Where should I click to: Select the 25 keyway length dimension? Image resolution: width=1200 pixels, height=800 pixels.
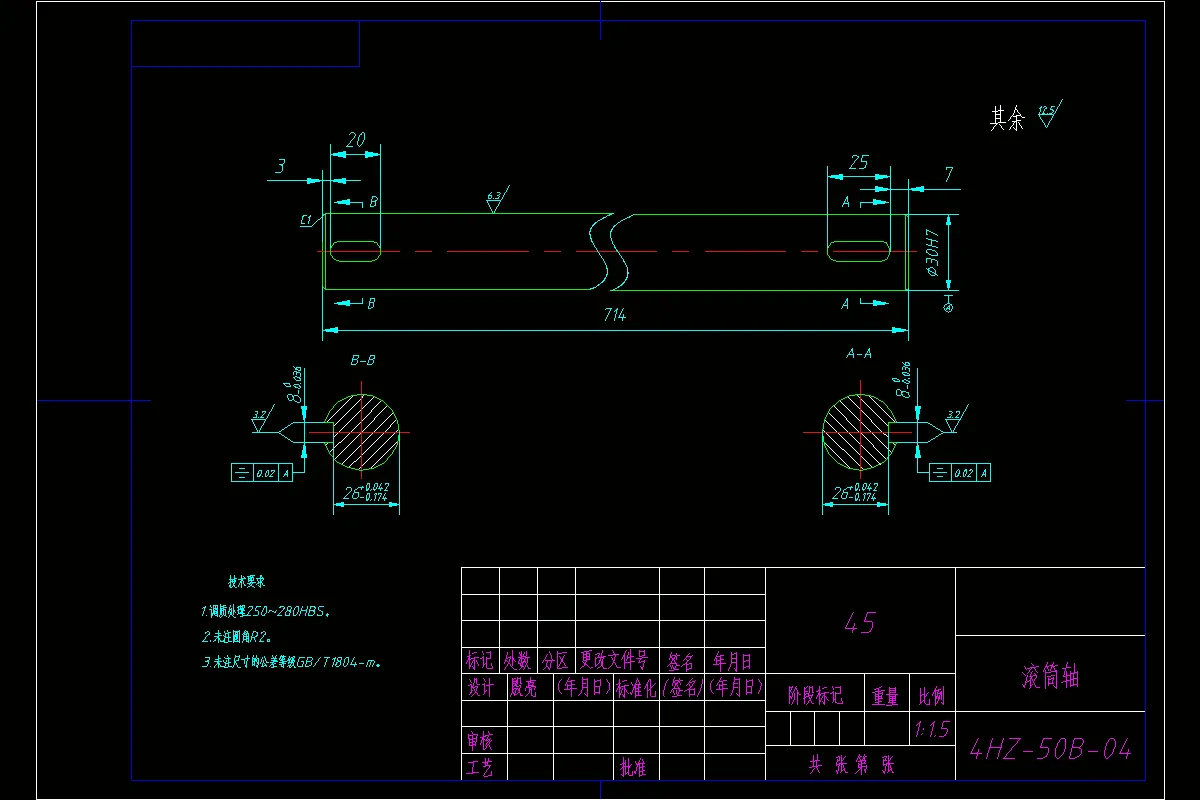coord(858,162)
